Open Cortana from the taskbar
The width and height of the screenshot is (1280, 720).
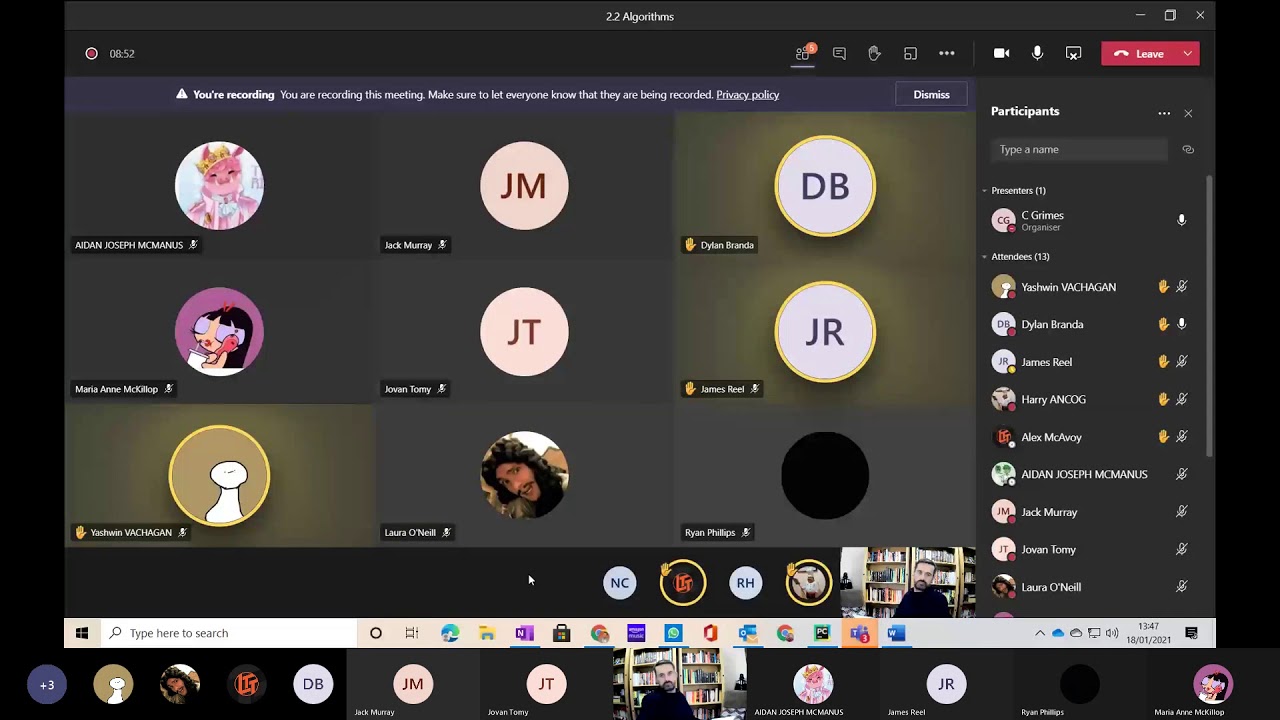376,633
